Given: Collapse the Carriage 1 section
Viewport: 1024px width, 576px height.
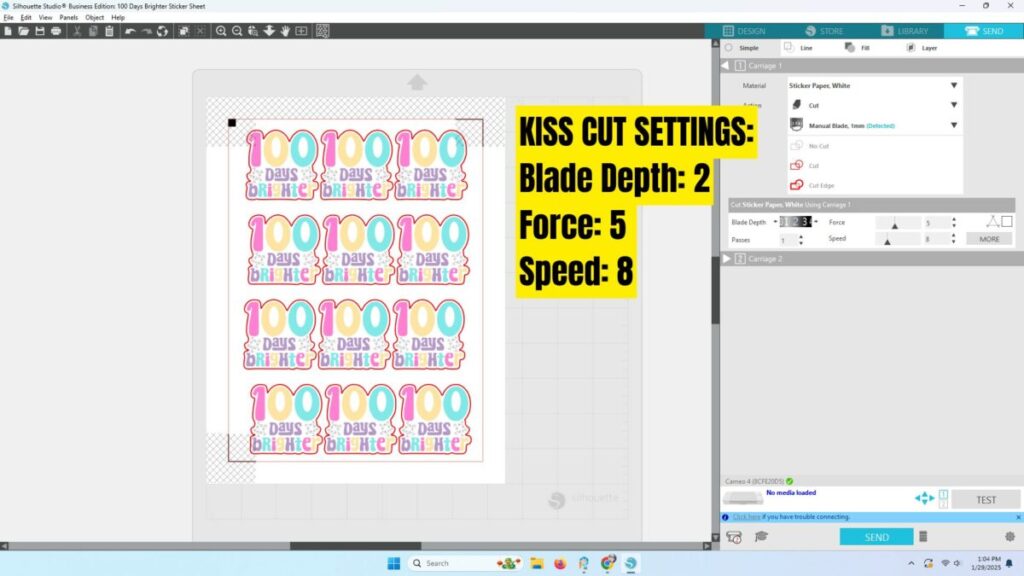Looking at the screenshot, I should tap(725, 65).
